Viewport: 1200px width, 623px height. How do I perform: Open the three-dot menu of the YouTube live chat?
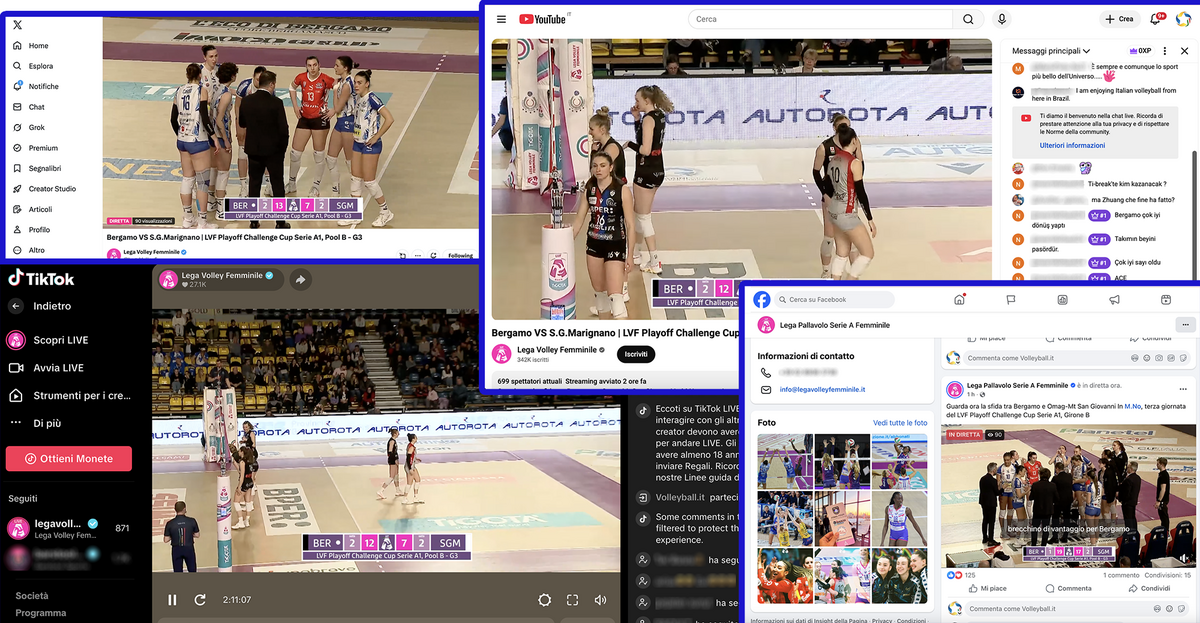pyautogui.click(x=1165, y=50)
